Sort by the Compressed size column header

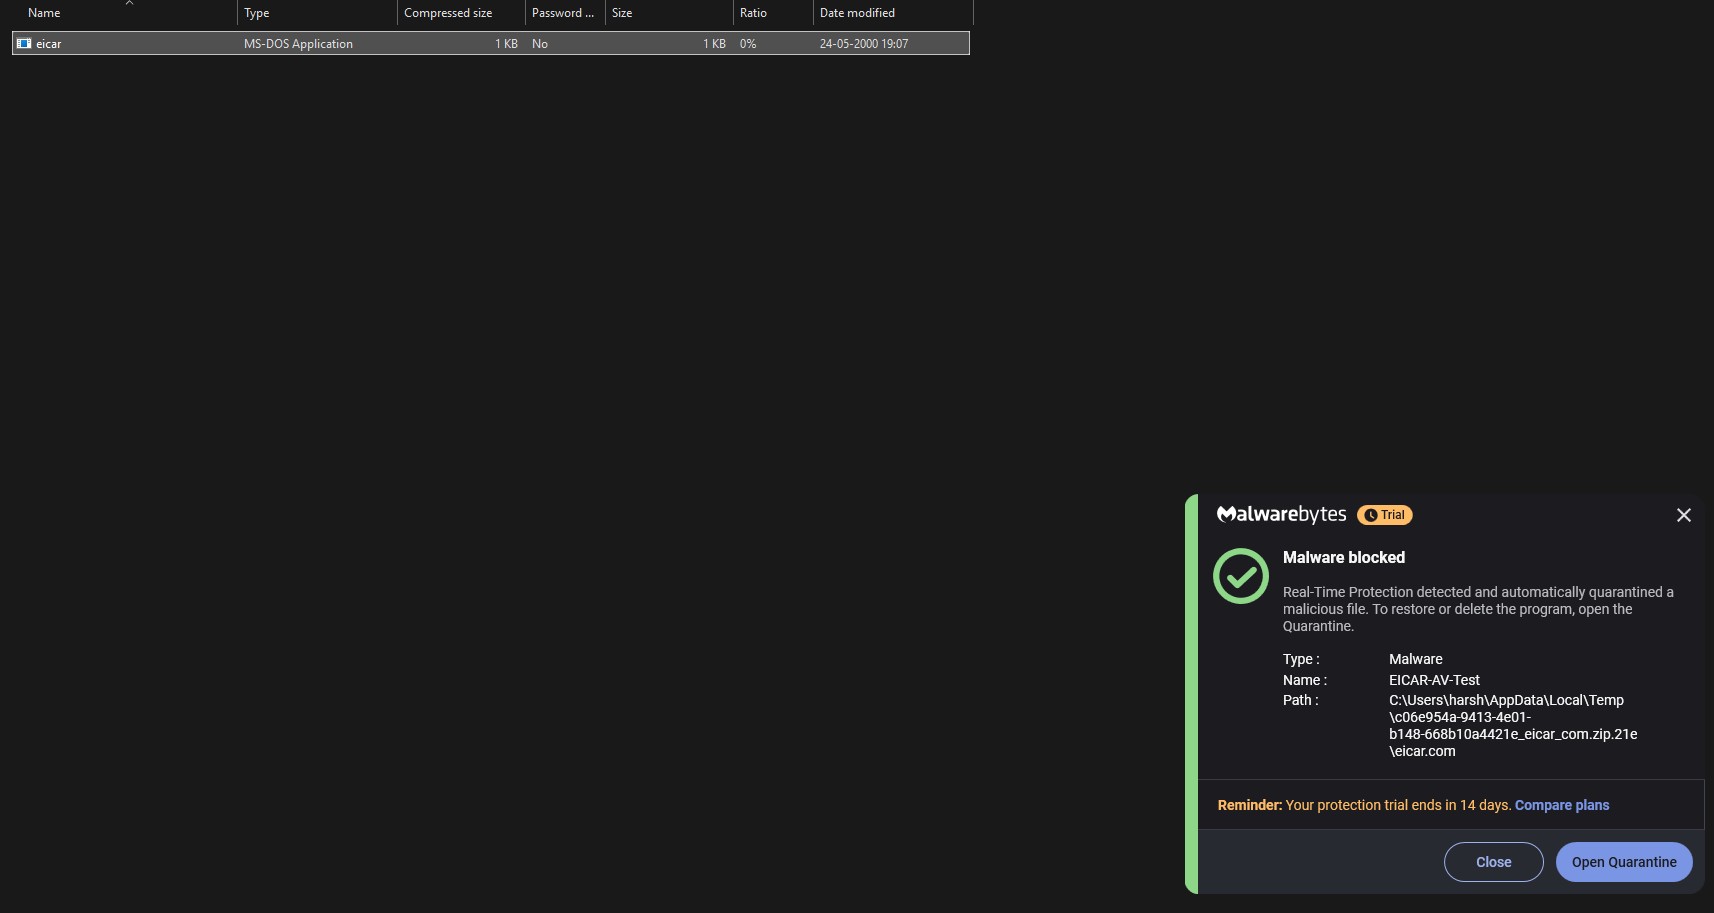click(461, 13)
